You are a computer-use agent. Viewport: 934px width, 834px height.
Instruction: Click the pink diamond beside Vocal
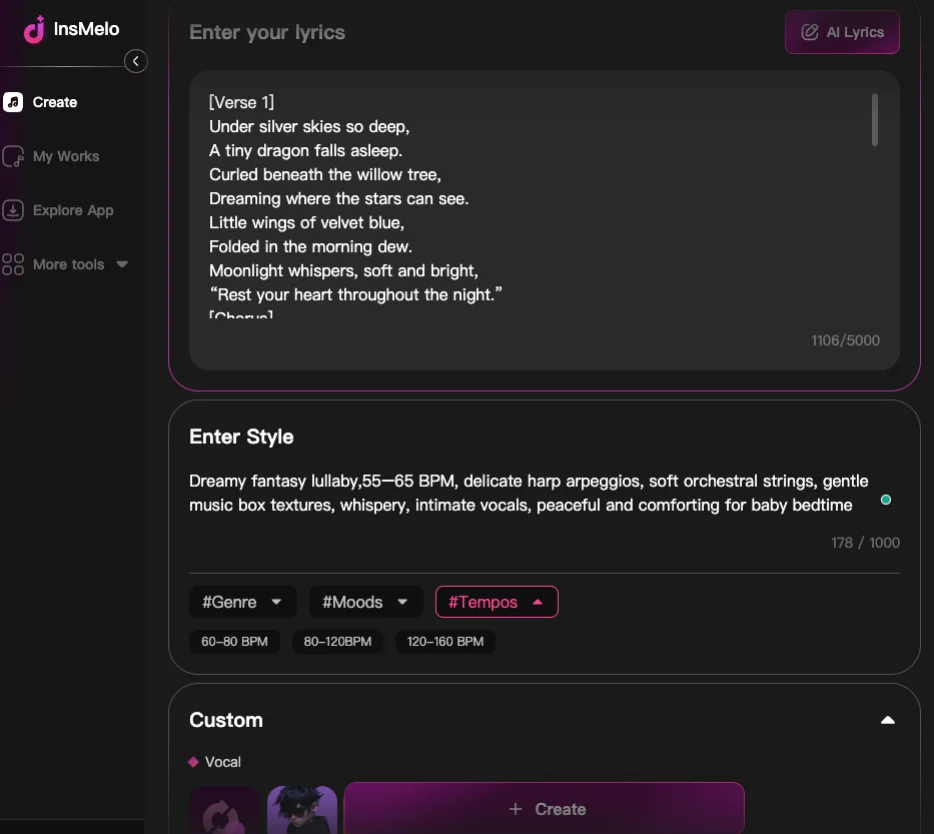[x=193, y=762]
